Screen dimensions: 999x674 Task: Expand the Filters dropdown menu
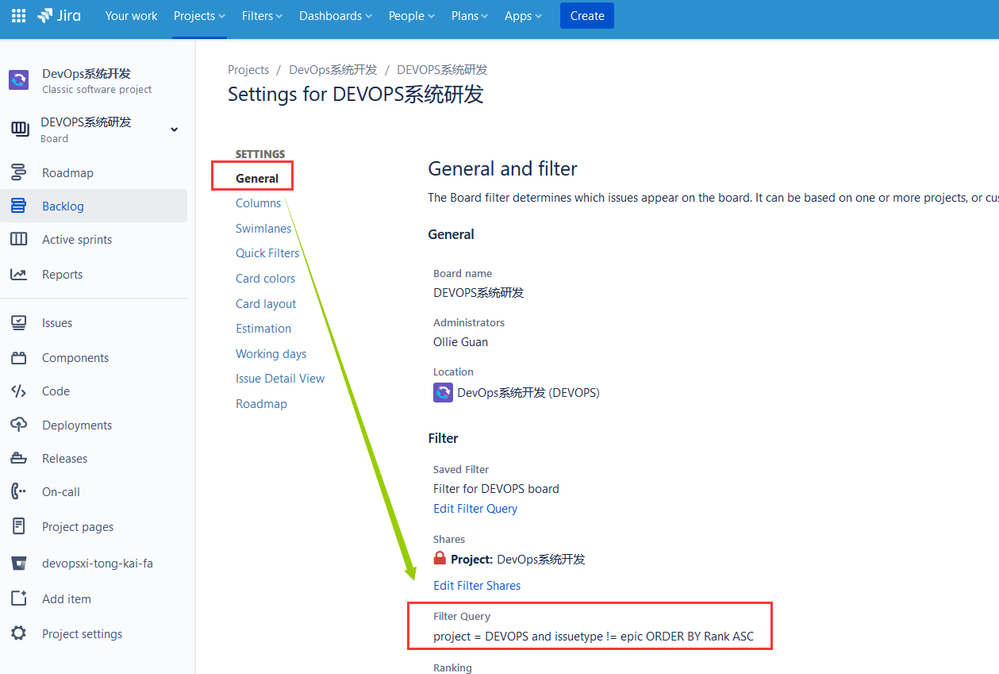(x=262, y=16)
